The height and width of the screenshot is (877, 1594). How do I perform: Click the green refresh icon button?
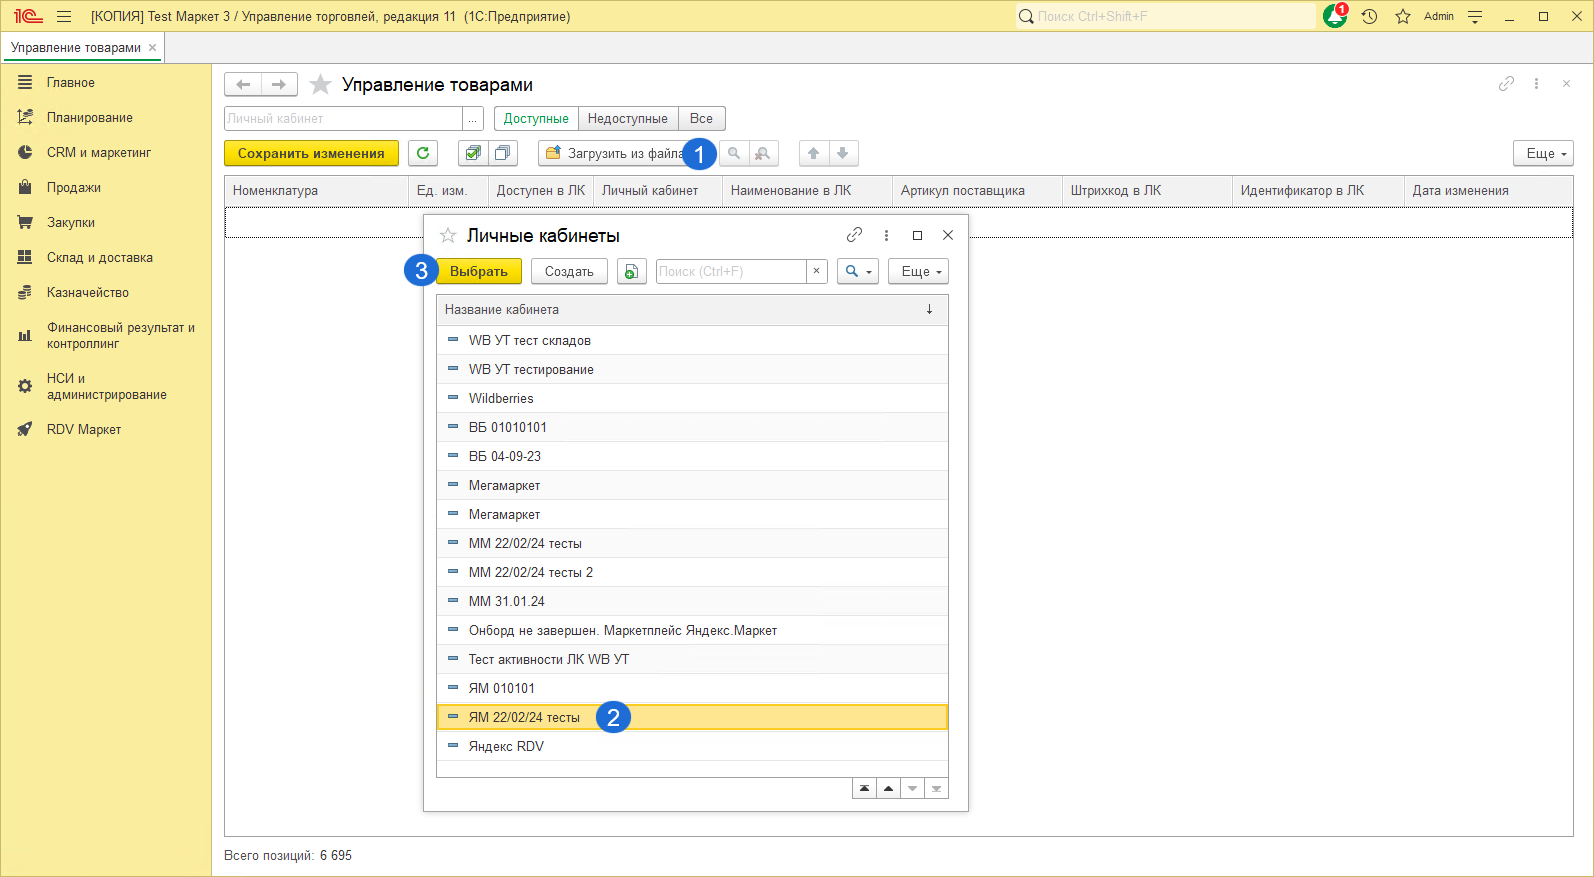pos(423,153)
